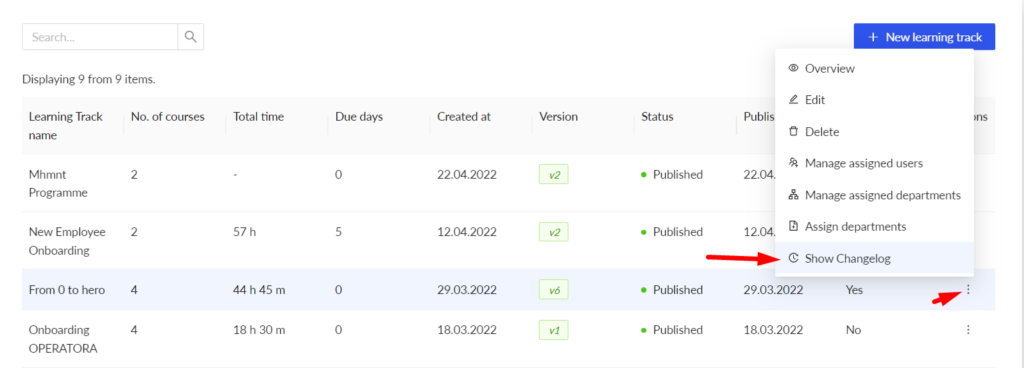Click the users icon for Manage assigned users
This screenshot has height=368, width=1024.
point(793,163)
